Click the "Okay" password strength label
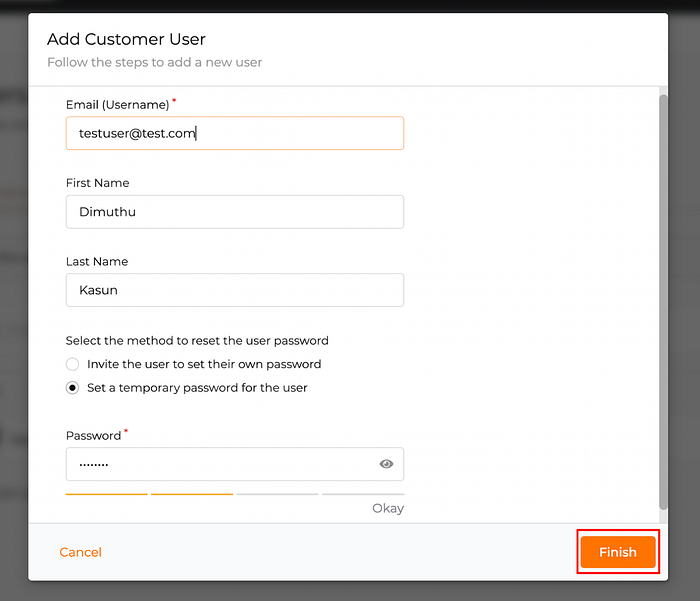700x601 pixels. 388,509
